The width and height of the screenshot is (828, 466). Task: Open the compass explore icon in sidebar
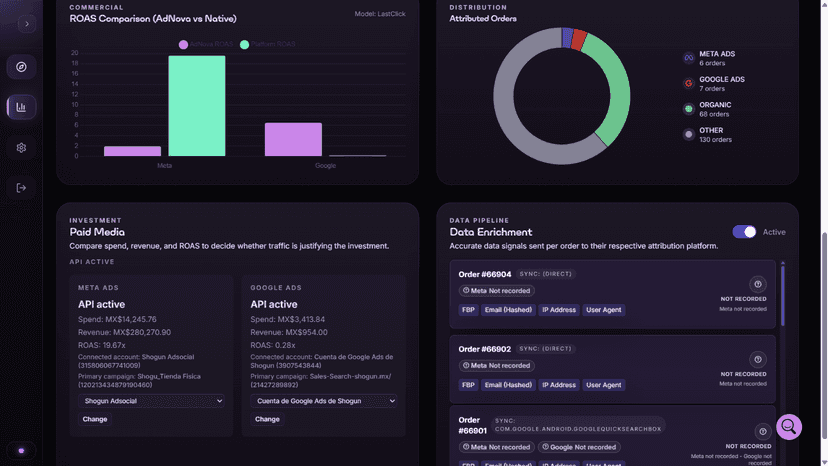pos(21,67)
